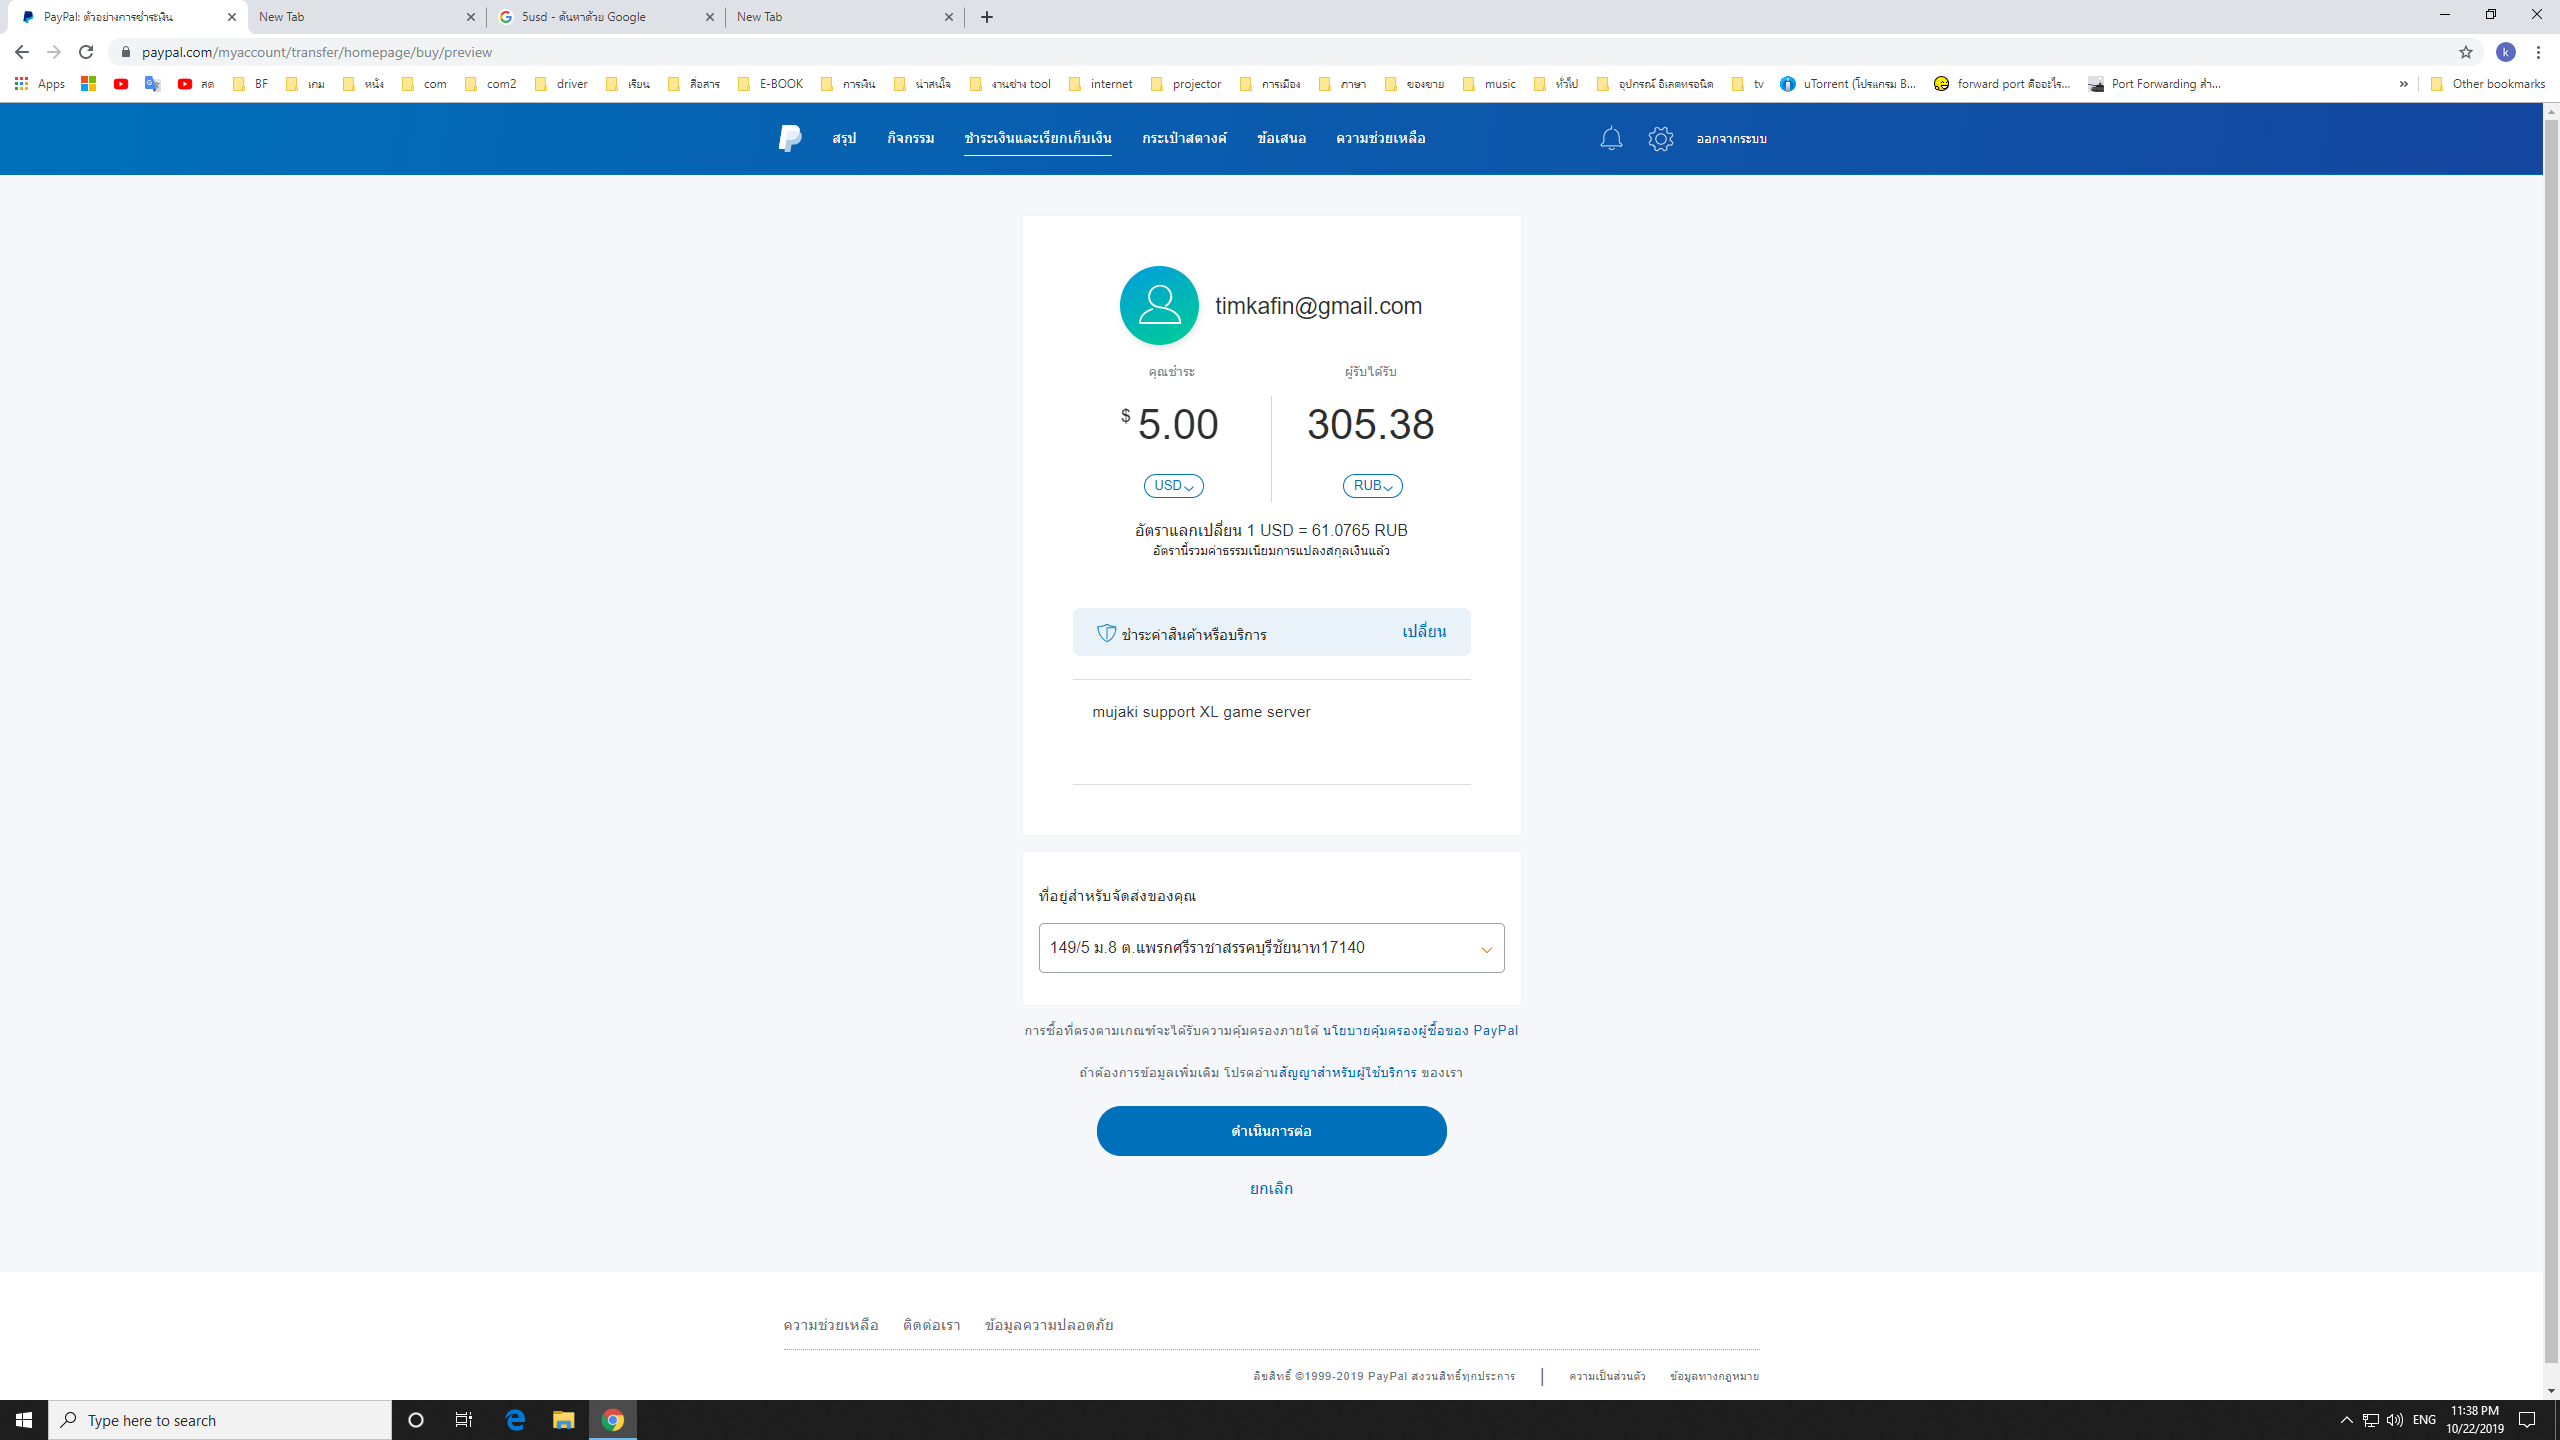
Task: Open the shipping address dropdown
Action: point(1271,948)
